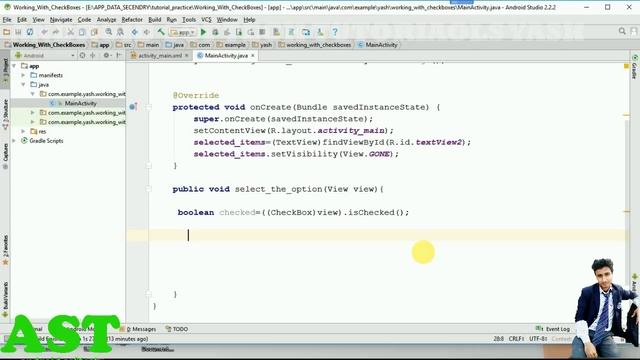Open the SDK Manager toolbar icon

(x=320, y=32)
